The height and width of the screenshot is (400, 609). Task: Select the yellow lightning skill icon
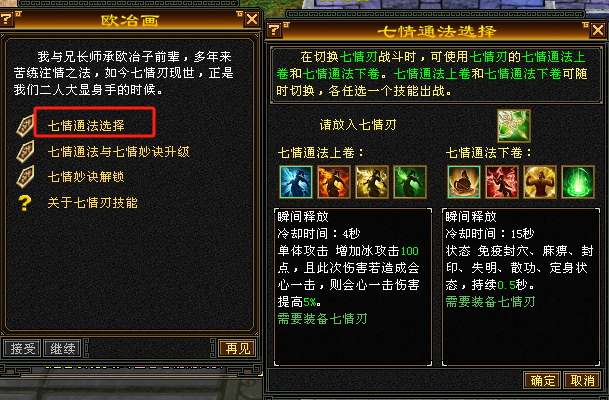pyautogui.click(x=372, y=182)
